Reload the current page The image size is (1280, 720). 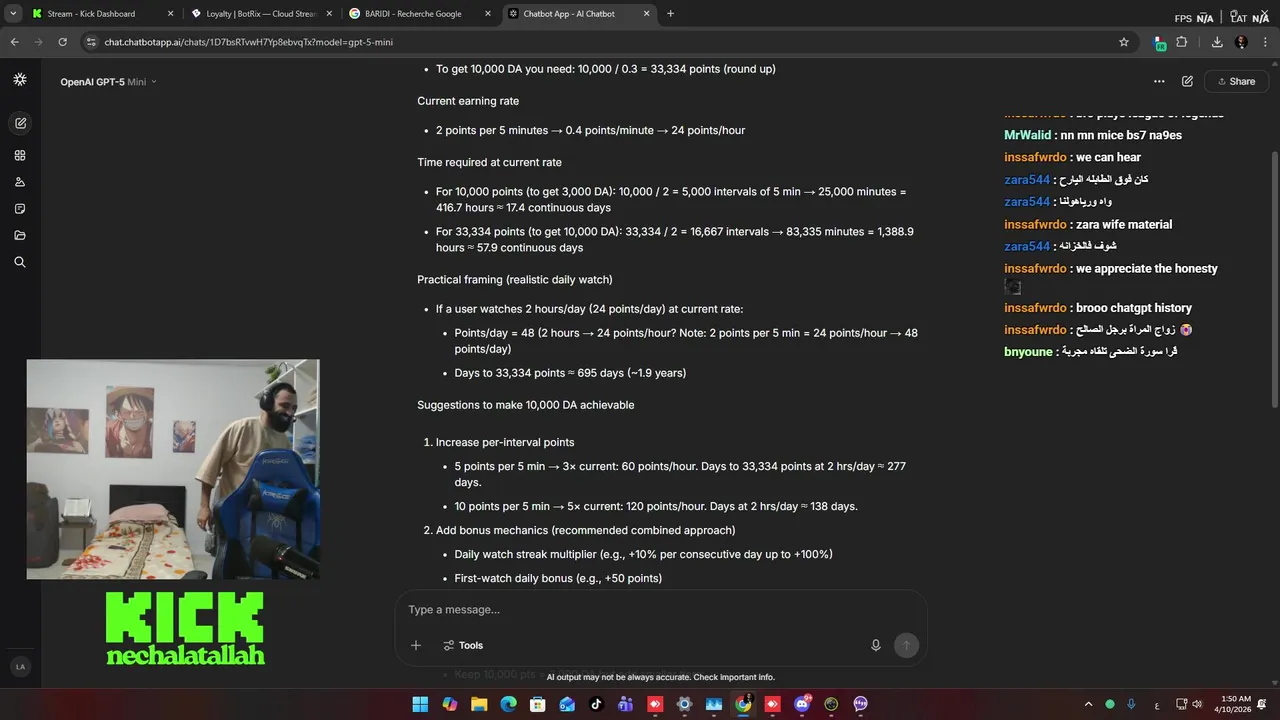pos(62,42)
